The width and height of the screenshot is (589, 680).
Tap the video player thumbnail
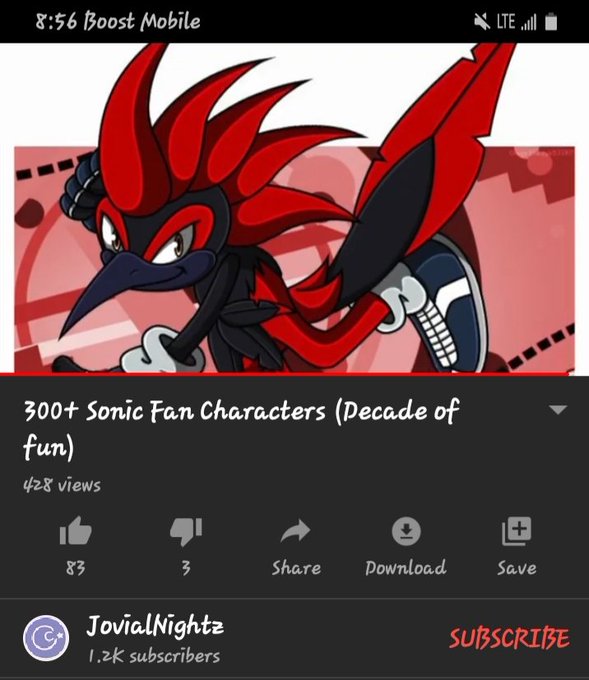(294, 208)
